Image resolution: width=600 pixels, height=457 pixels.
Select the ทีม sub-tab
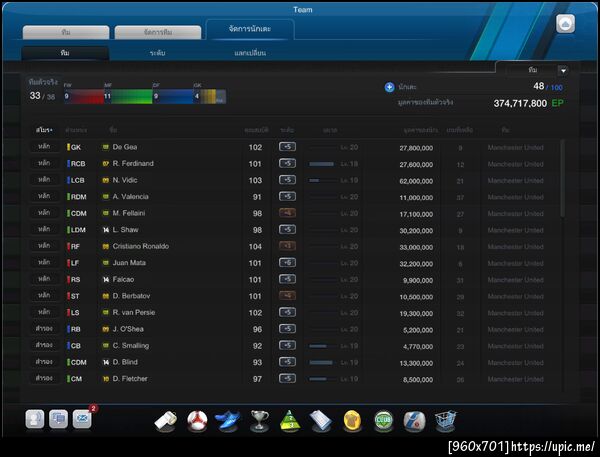(x=65, y=53)
